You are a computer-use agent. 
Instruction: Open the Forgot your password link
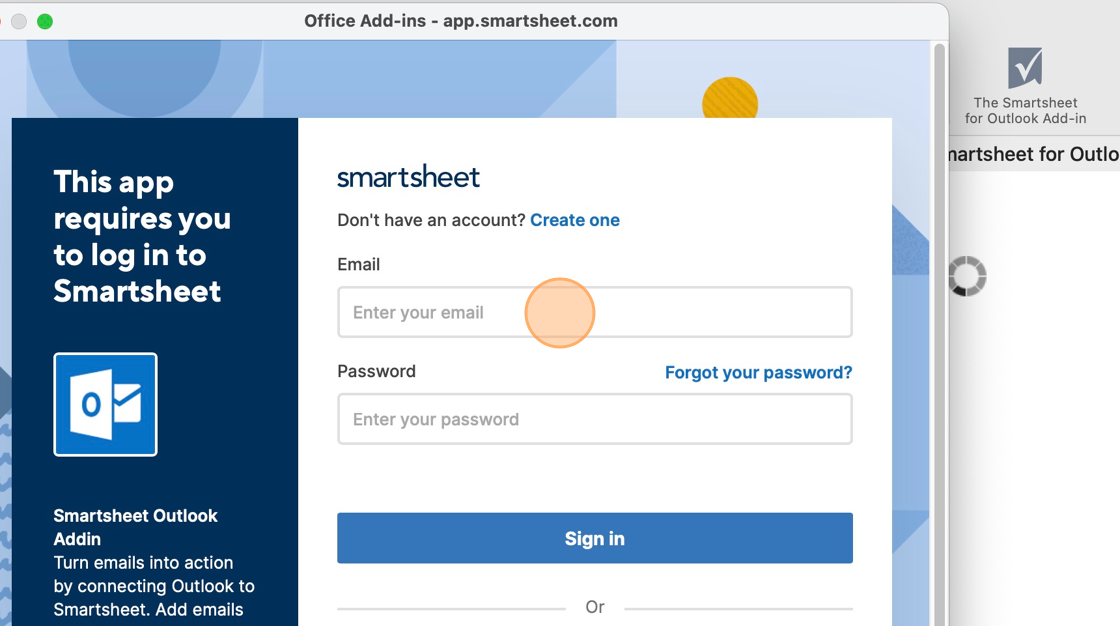click(x=759, y=372)
